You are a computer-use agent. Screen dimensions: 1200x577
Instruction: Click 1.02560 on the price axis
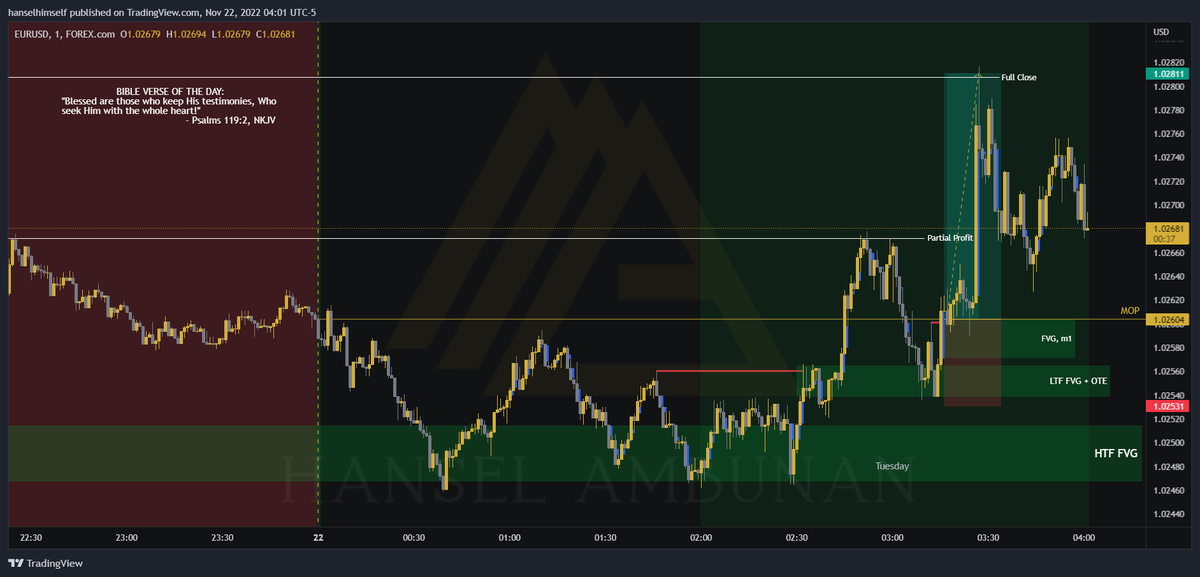coord(1167,371)
